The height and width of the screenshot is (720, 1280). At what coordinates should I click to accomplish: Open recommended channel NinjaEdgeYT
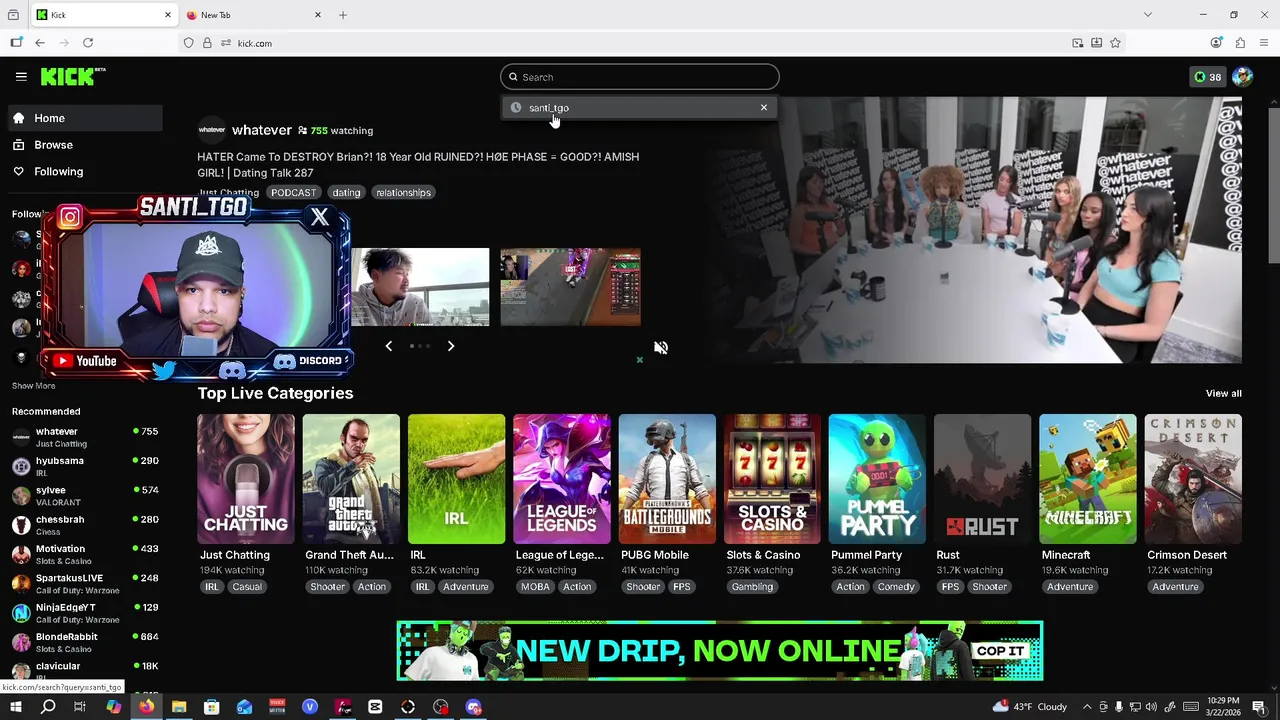point(85,612)
